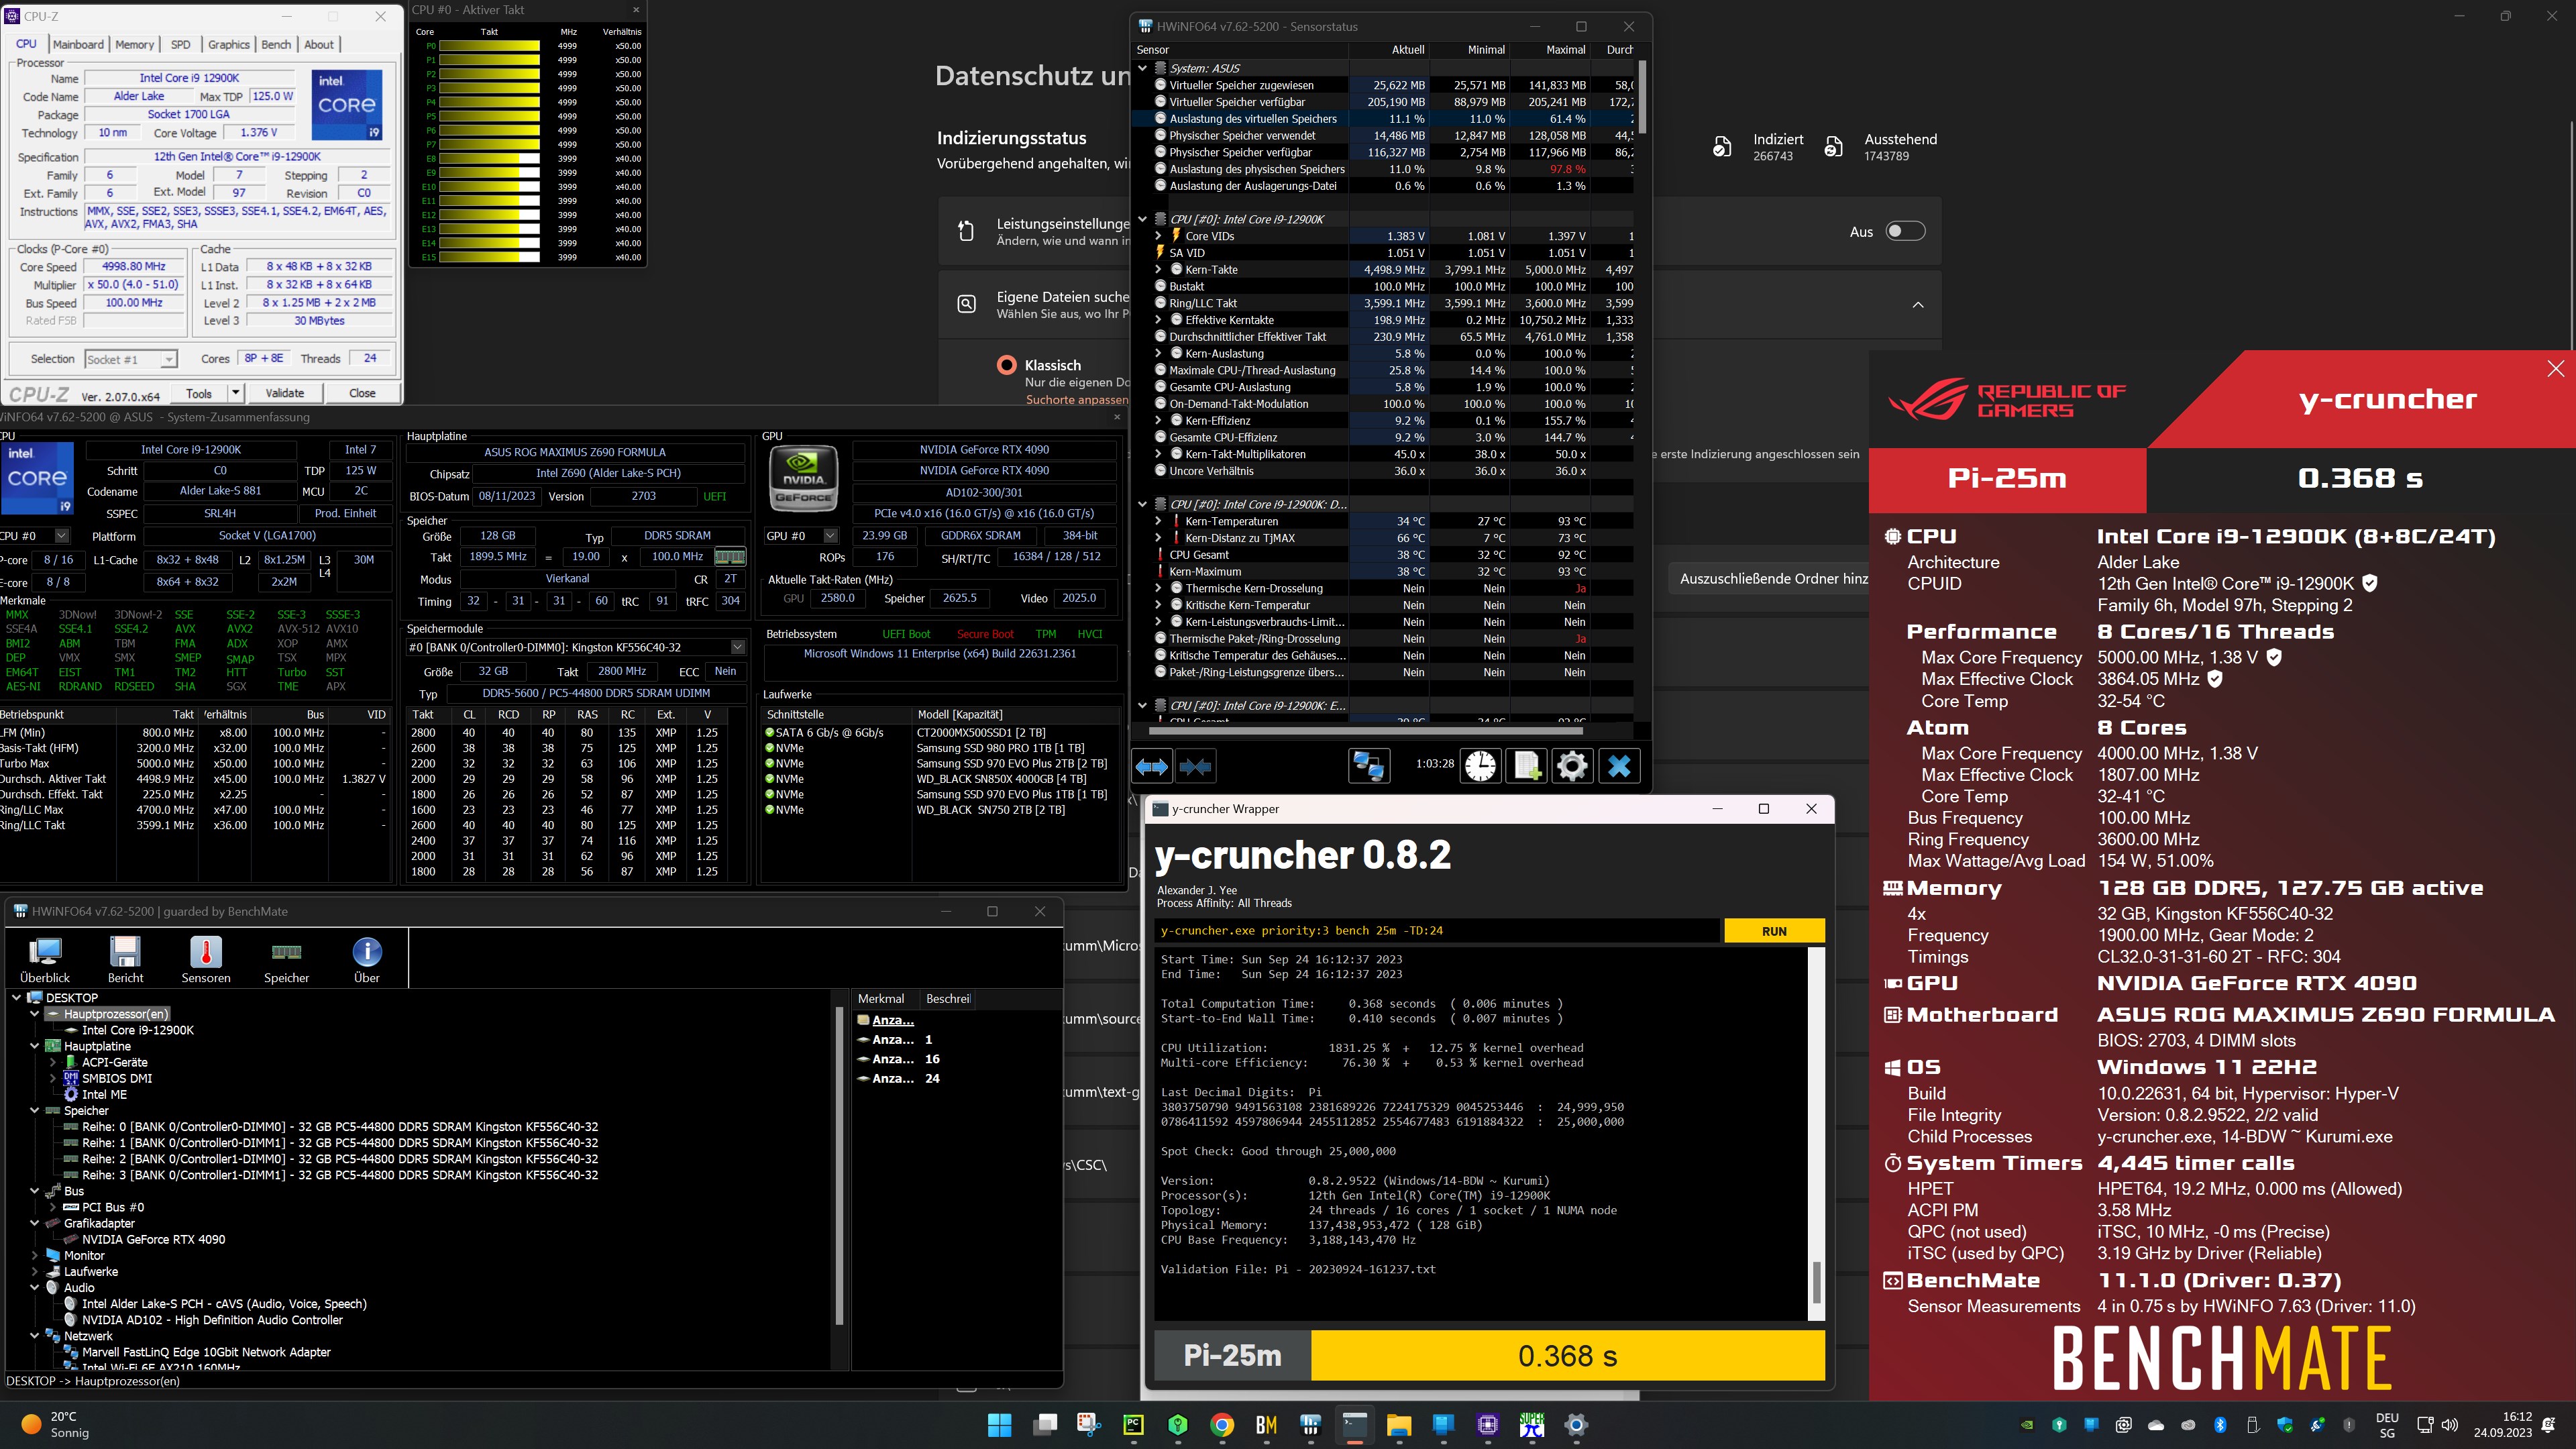Click the Windows Start button on the taskbar

pos(999,1425)
